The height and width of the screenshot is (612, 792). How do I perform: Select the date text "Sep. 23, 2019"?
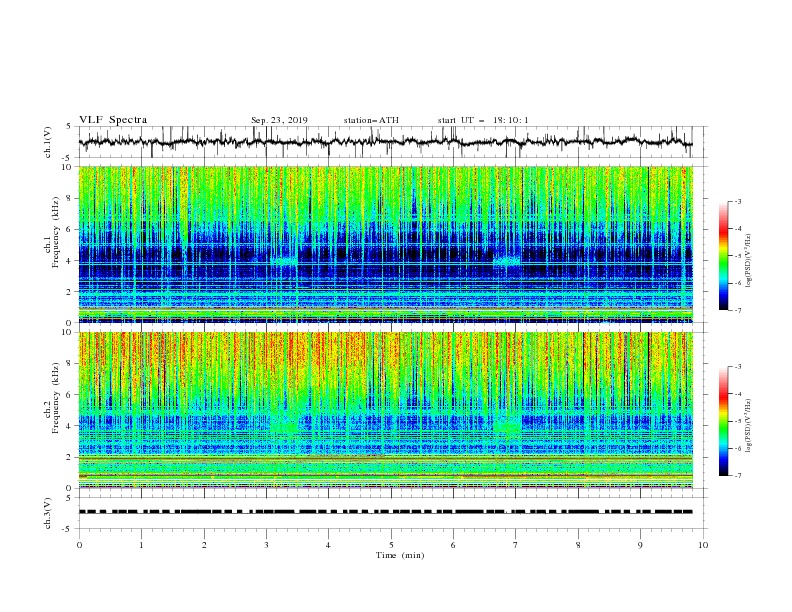(x=279, y=120)
